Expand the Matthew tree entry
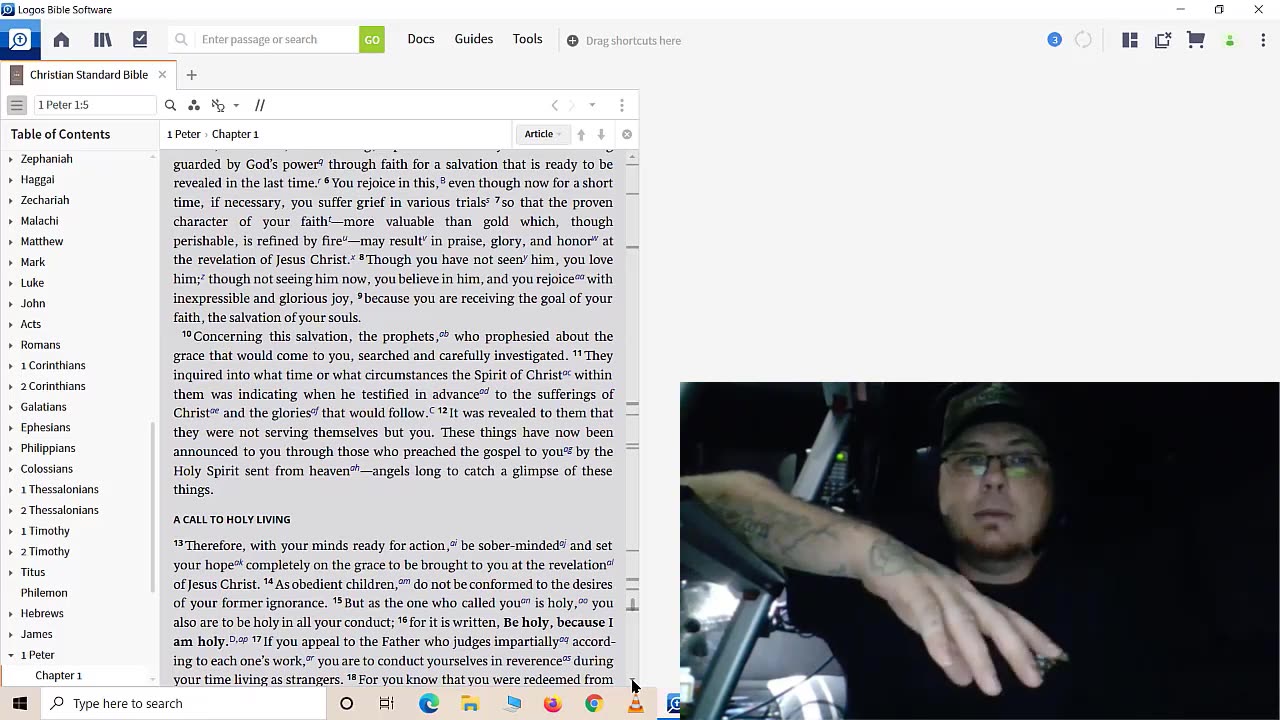1280x720 pixels. (11, 241)
